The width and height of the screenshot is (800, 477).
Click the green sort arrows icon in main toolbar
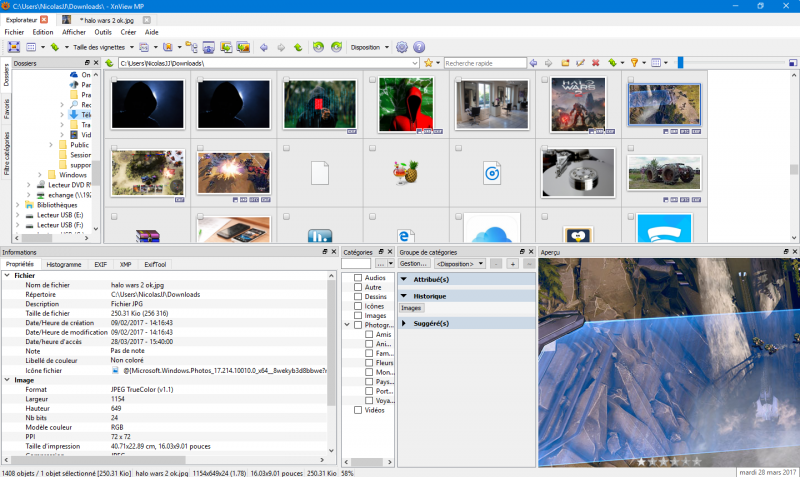click(55, 47)
